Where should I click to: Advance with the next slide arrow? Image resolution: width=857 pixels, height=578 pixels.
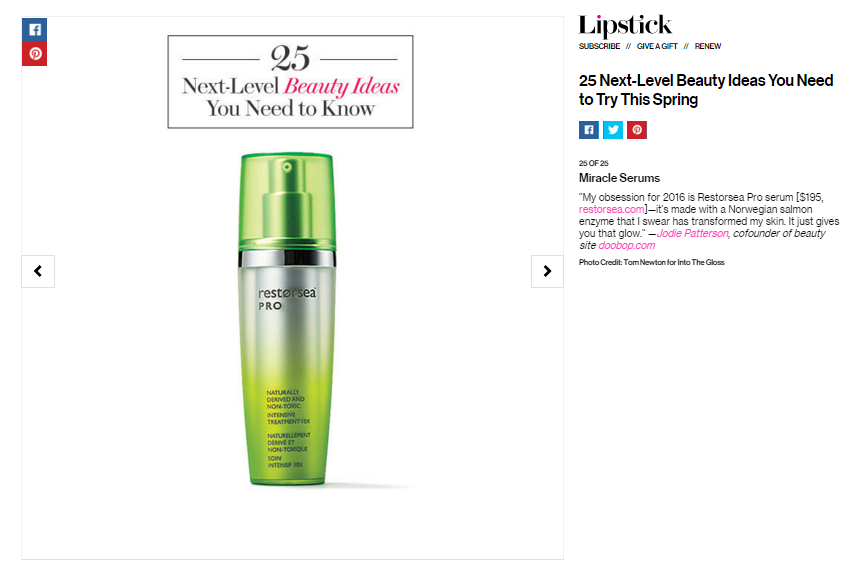click(x=547, y=271)
